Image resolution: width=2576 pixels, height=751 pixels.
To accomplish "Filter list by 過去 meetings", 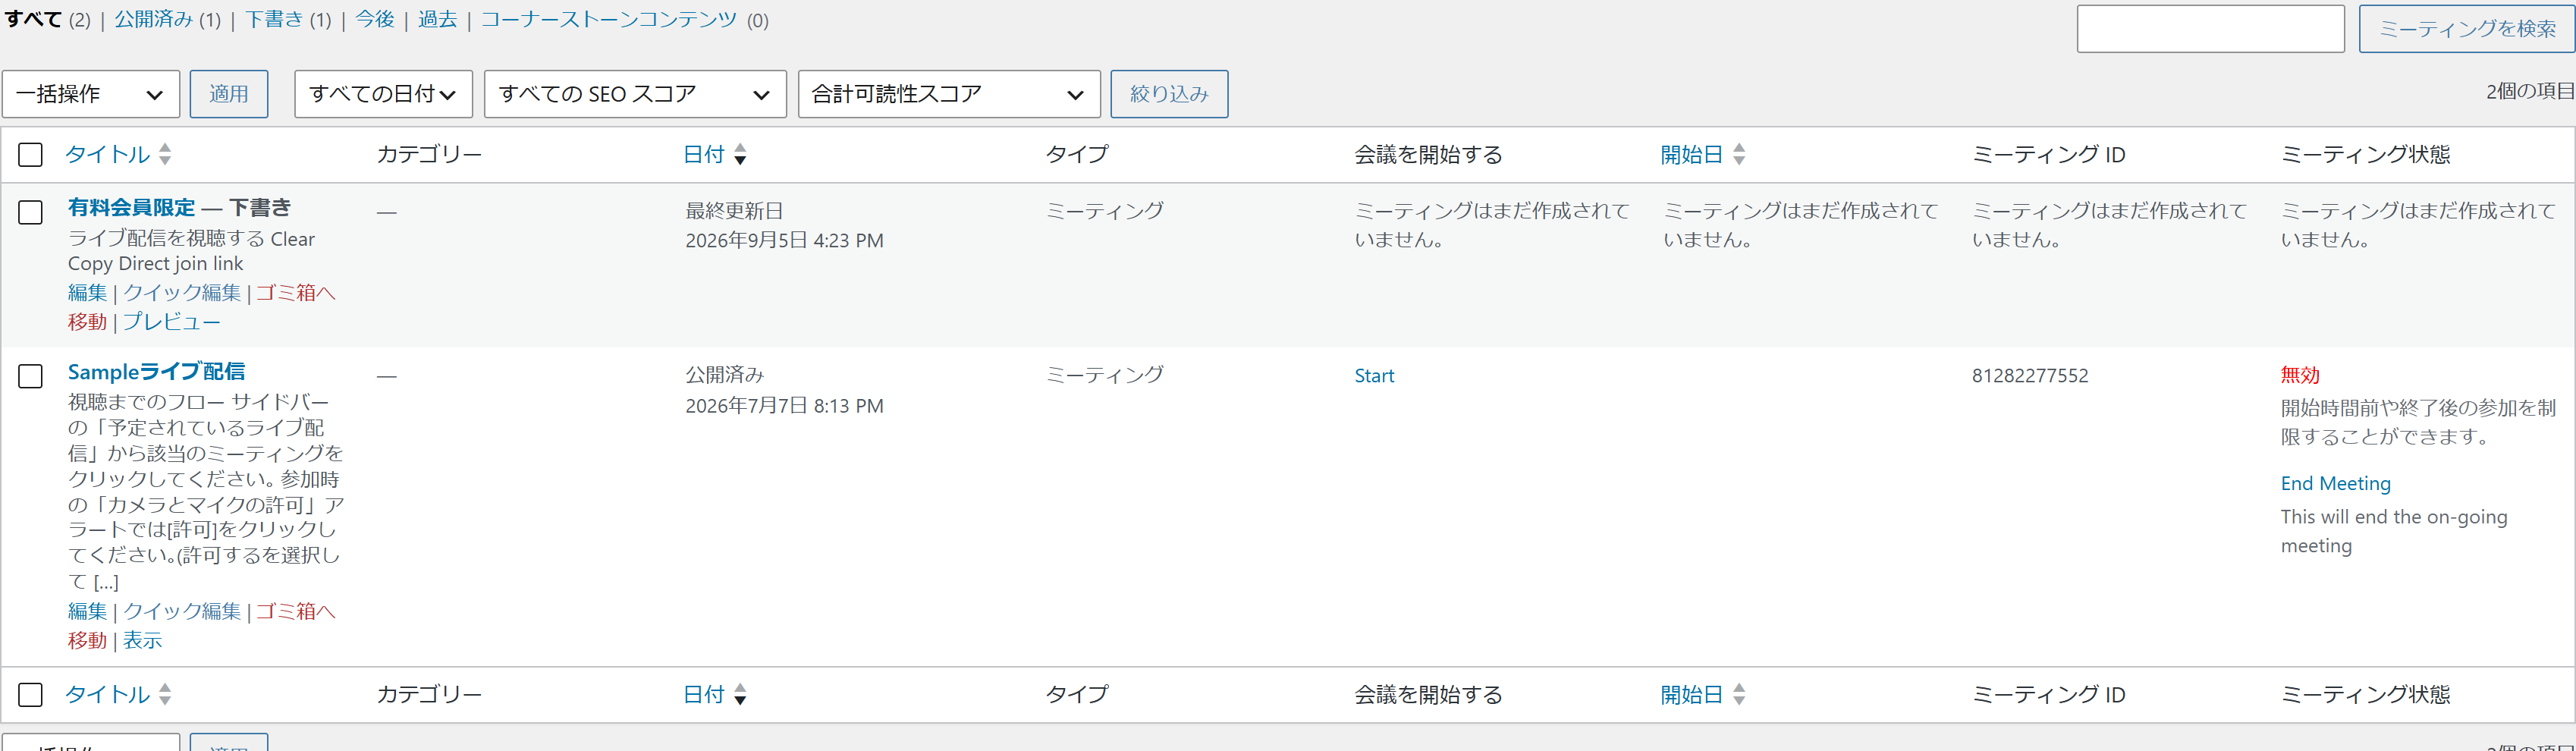I will (437, 20).
